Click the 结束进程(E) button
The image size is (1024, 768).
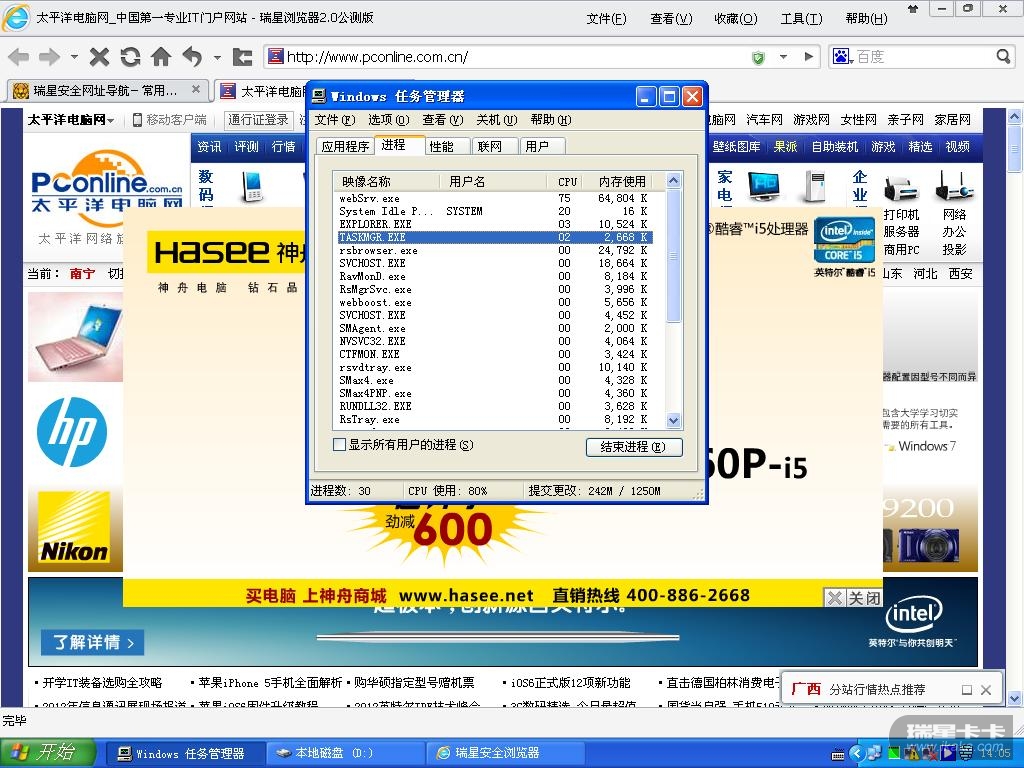coord(633,447)
